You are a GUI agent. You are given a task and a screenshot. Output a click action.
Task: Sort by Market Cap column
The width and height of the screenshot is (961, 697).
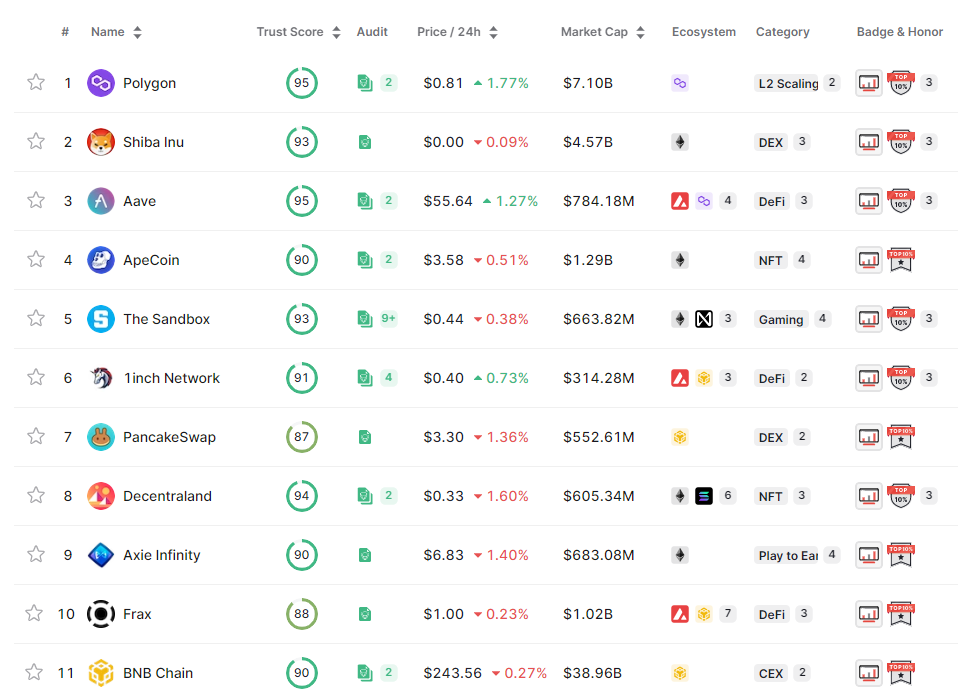[640, 32]
